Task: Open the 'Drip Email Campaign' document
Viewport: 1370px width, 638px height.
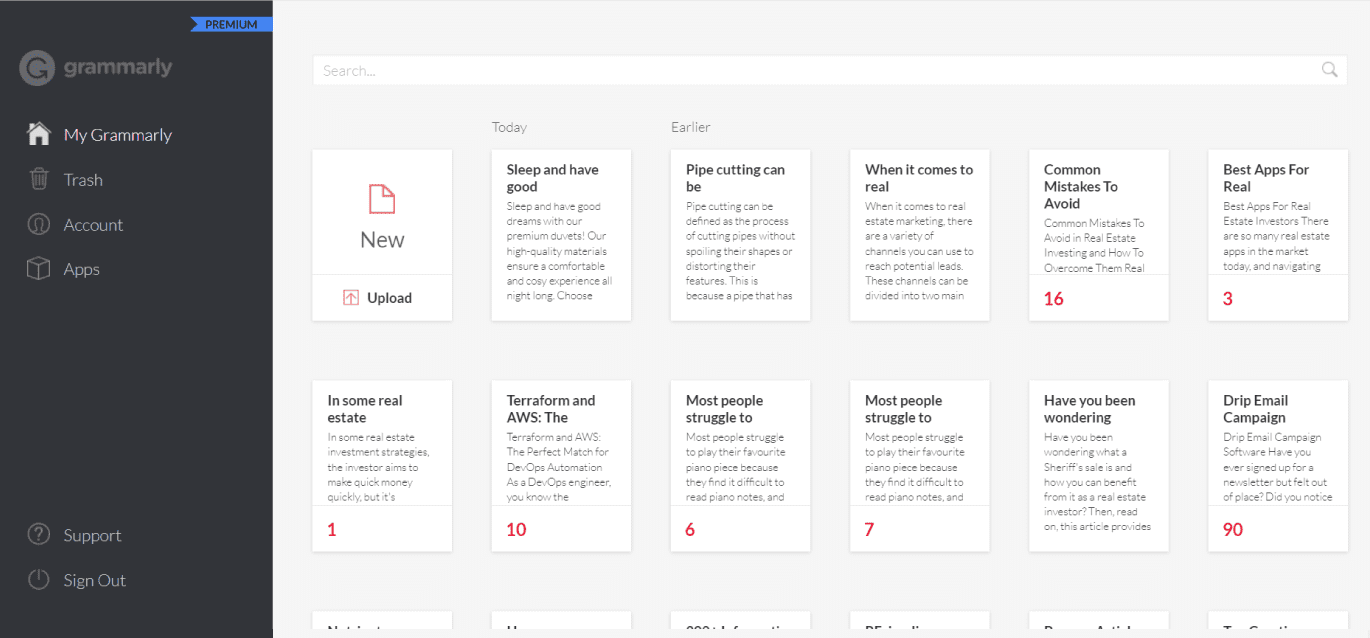Action: [1278, 465]
